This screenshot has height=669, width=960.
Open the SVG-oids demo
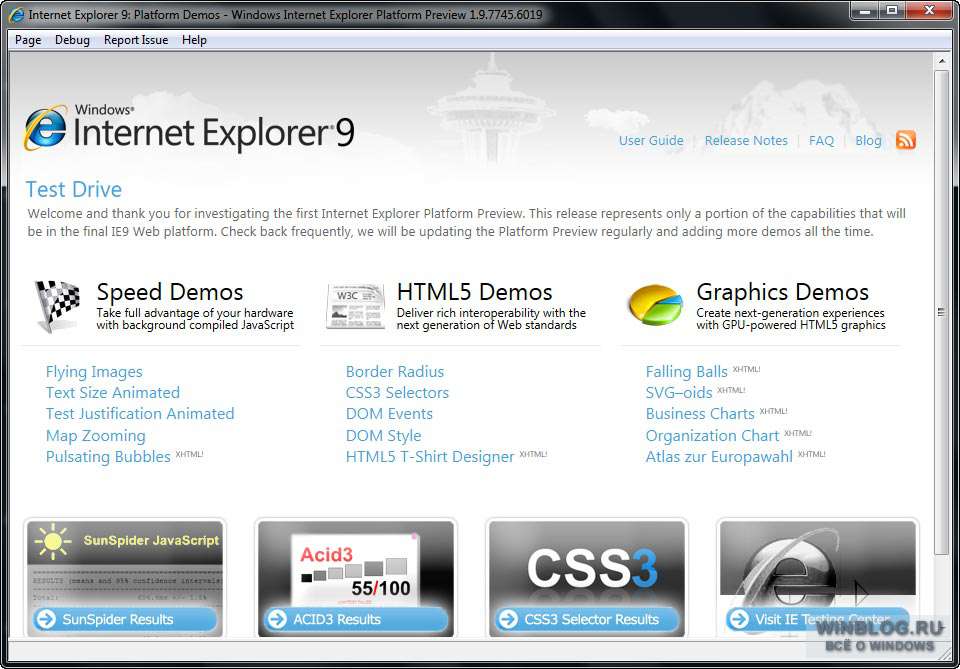click(x=678, y=392)
